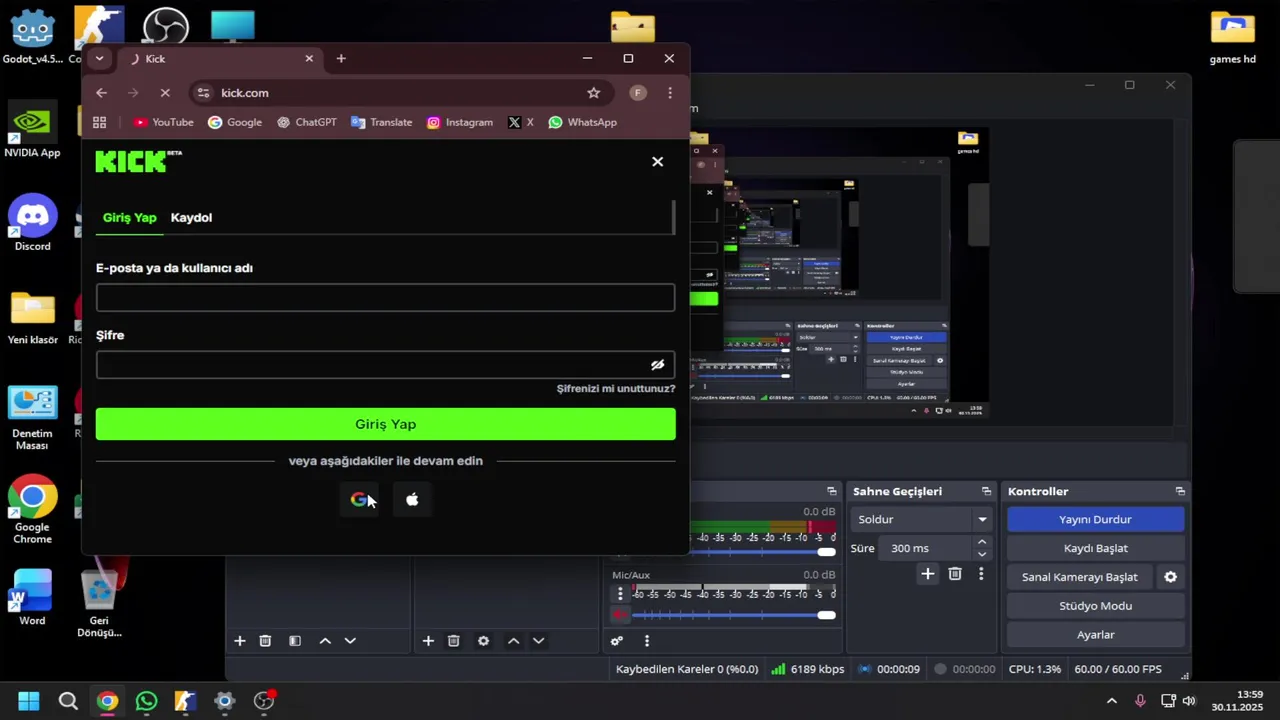
Task: Open Ayarlar in OBS Kontroller
Action: point(1095,635)
